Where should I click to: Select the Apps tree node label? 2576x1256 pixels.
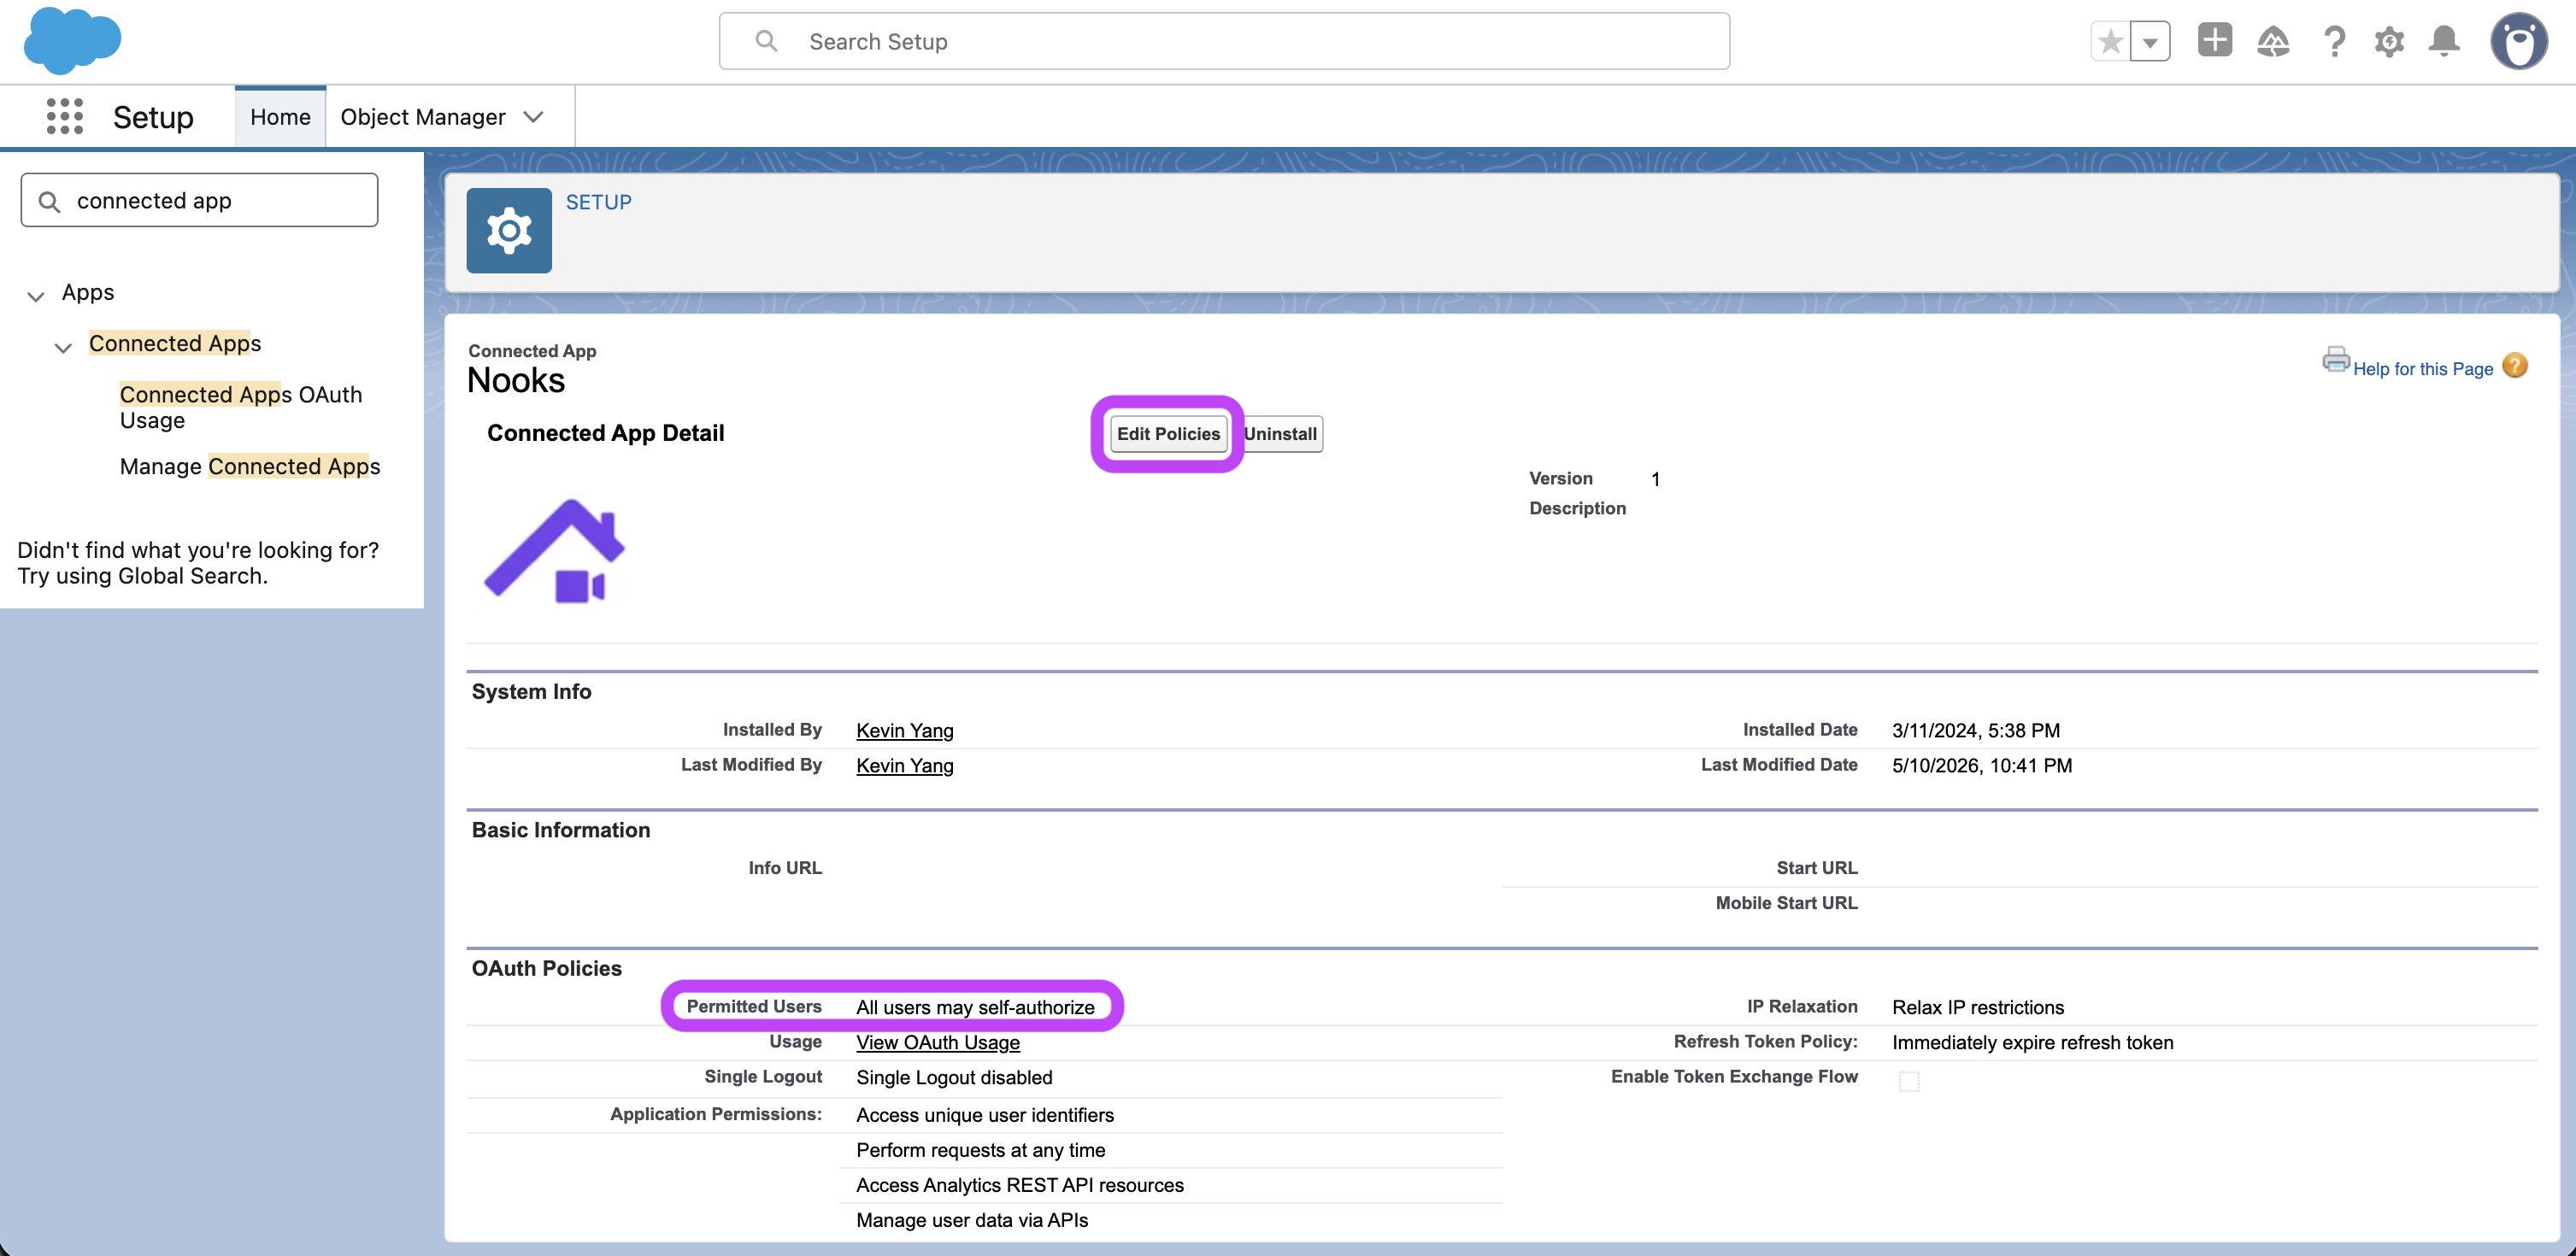click(88, 292)
